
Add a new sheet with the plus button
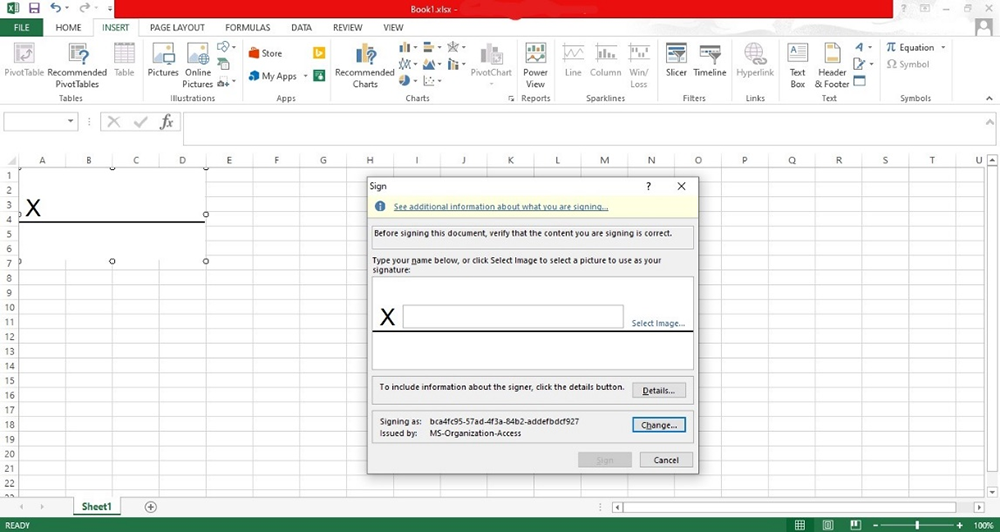(x=151, y=507)
